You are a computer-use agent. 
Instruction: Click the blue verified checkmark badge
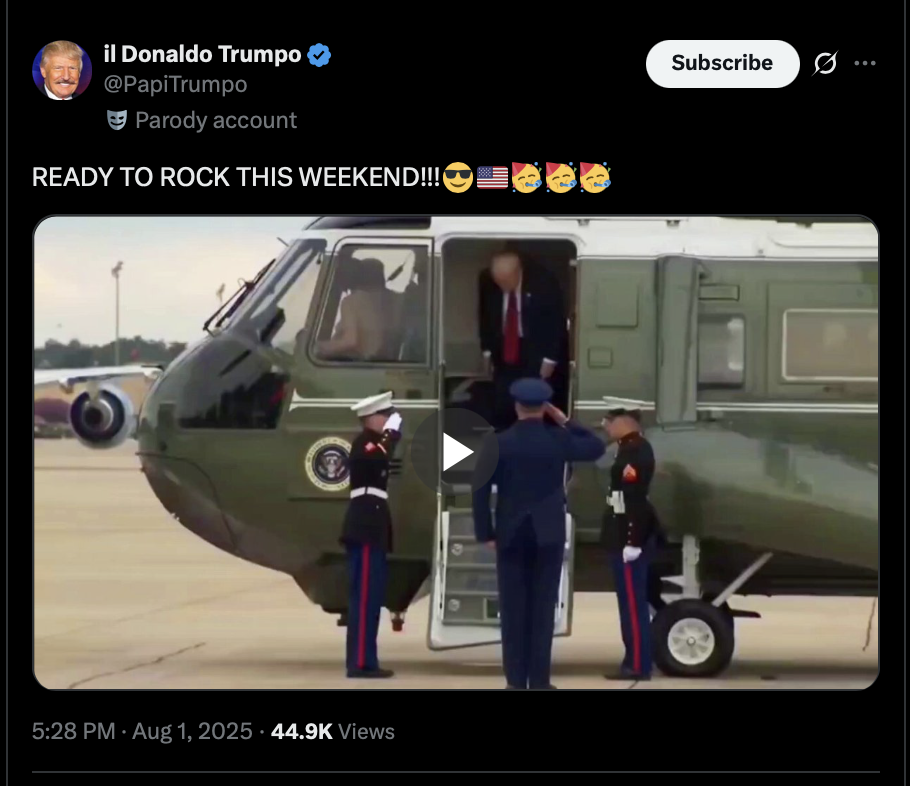coord(319,55)
